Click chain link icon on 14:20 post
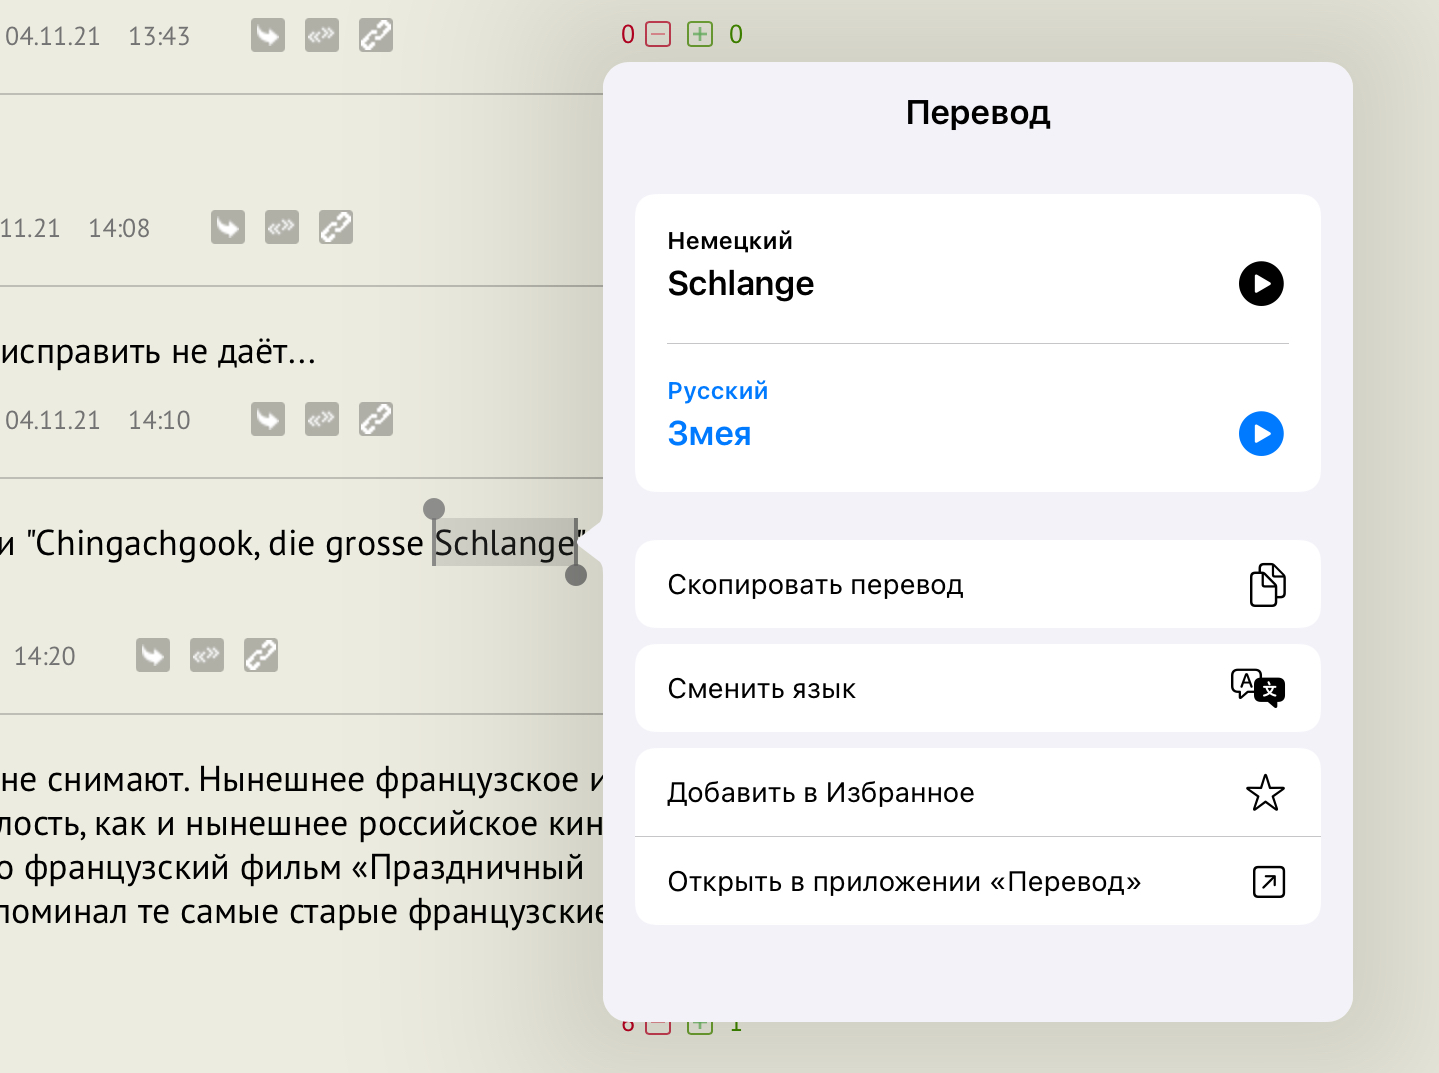Viewport: 1439px width, 1073px height. pos(261,656)
